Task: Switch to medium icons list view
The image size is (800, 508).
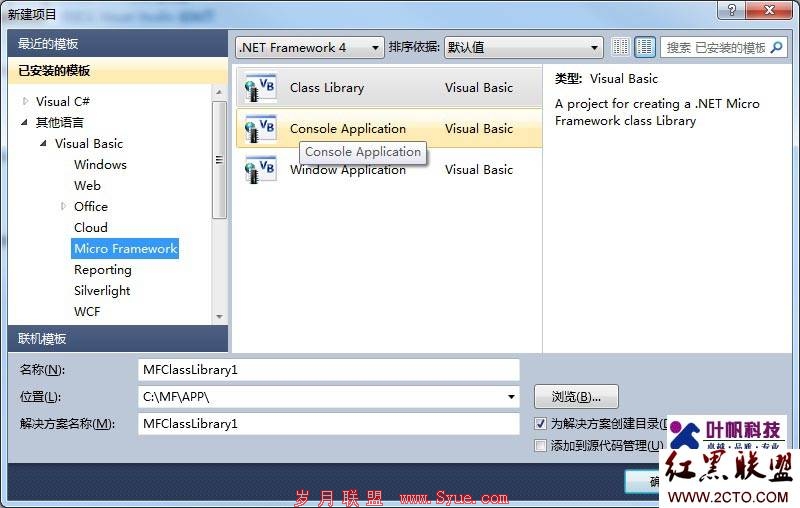Action: tap(645, 47)
